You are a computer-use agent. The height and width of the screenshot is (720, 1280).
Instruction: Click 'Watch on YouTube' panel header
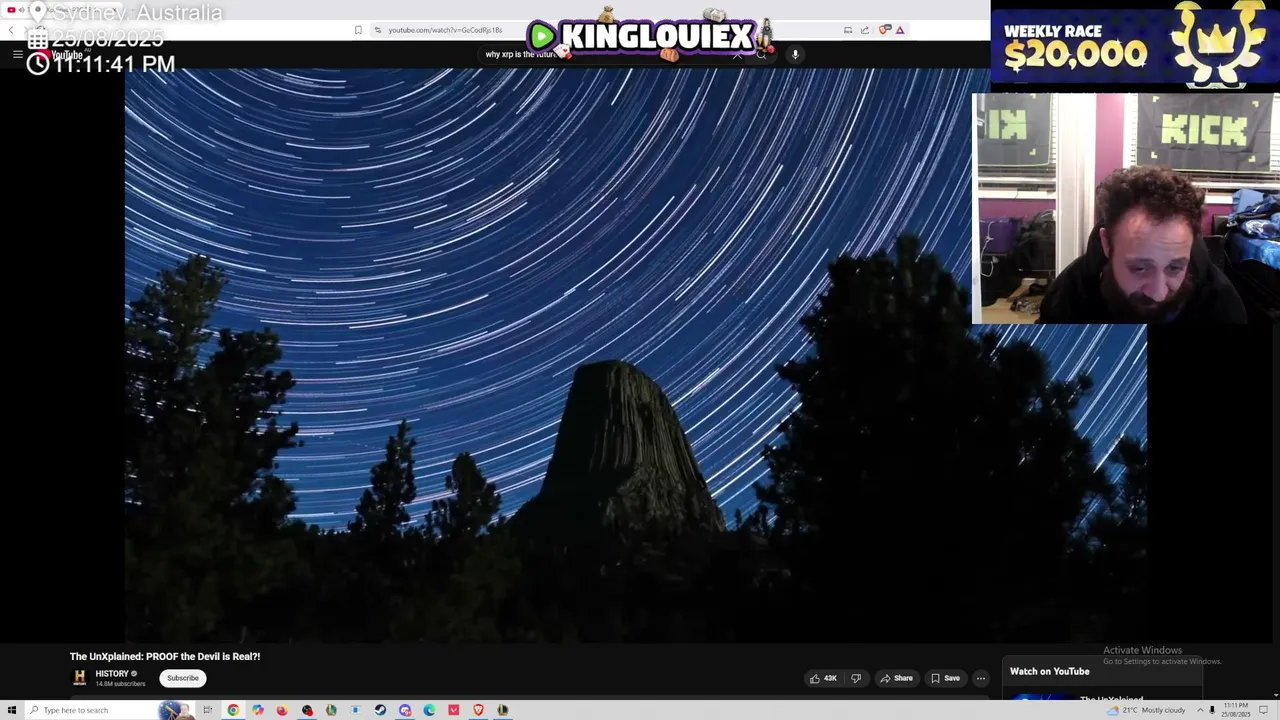1049,671
